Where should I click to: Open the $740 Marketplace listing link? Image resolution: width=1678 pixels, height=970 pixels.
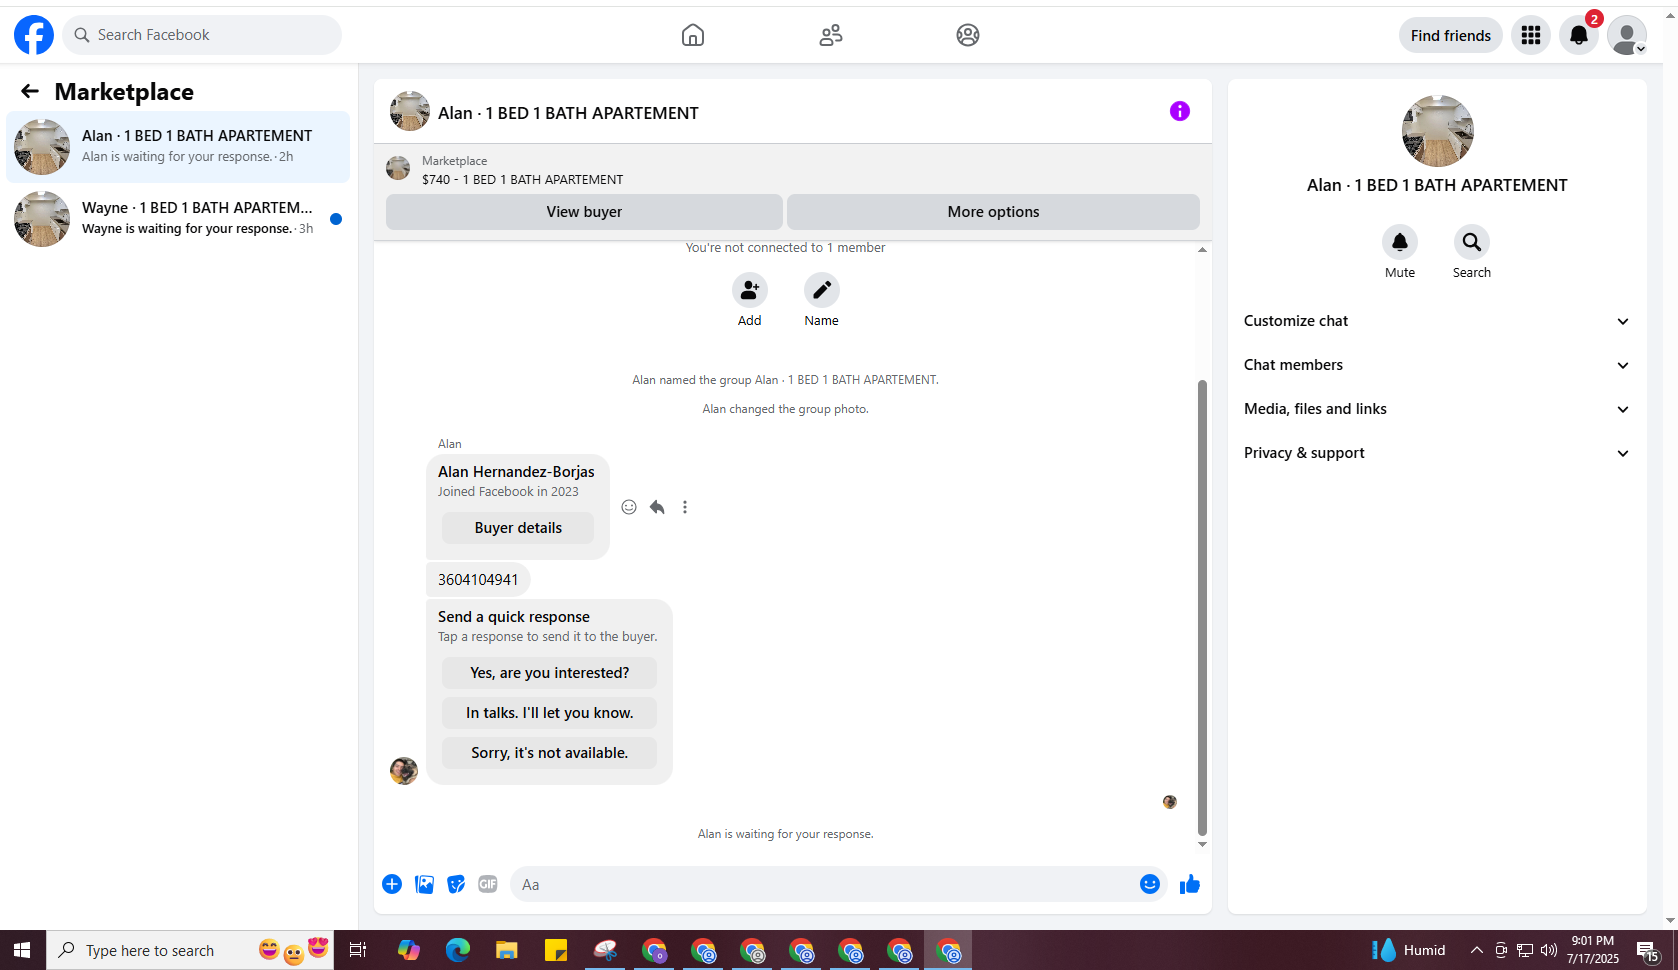coord(522,180)
